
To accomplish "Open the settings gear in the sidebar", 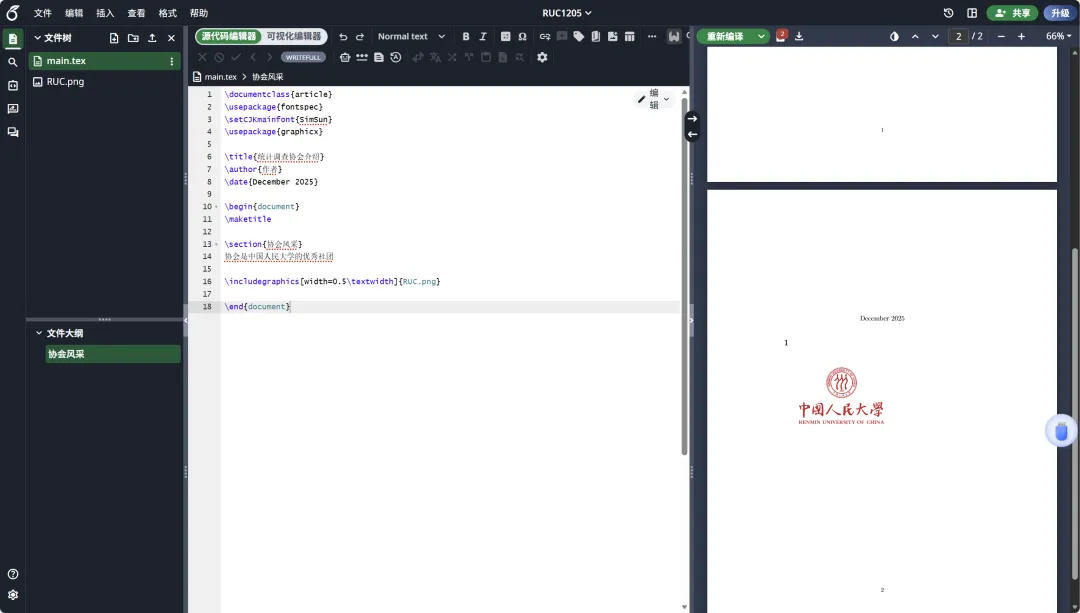I will tap(12, 594).
